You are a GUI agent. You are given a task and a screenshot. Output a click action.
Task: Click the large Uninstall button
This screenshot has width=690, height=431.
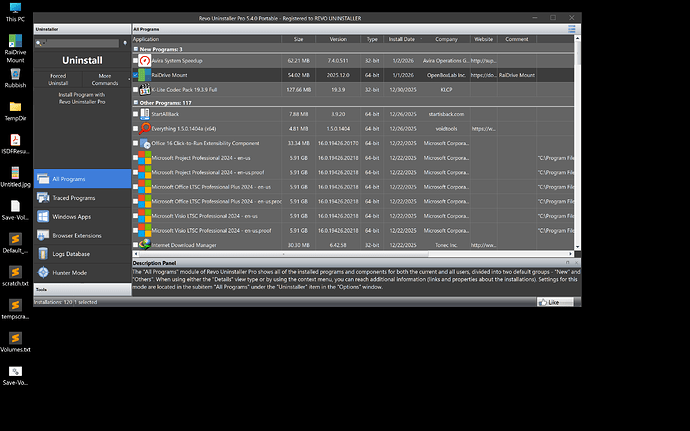(x=81, y=61)
